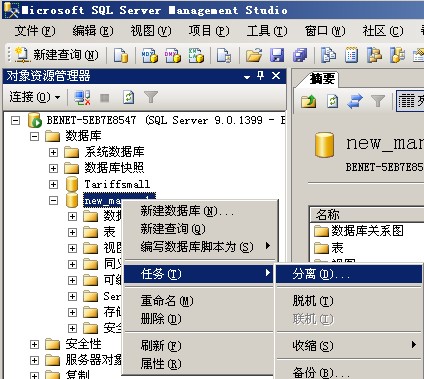The image size is (424, 379).
Task: Expand the 系统数据库 folder
Action: pyautogui.click(x=53, y=152)
